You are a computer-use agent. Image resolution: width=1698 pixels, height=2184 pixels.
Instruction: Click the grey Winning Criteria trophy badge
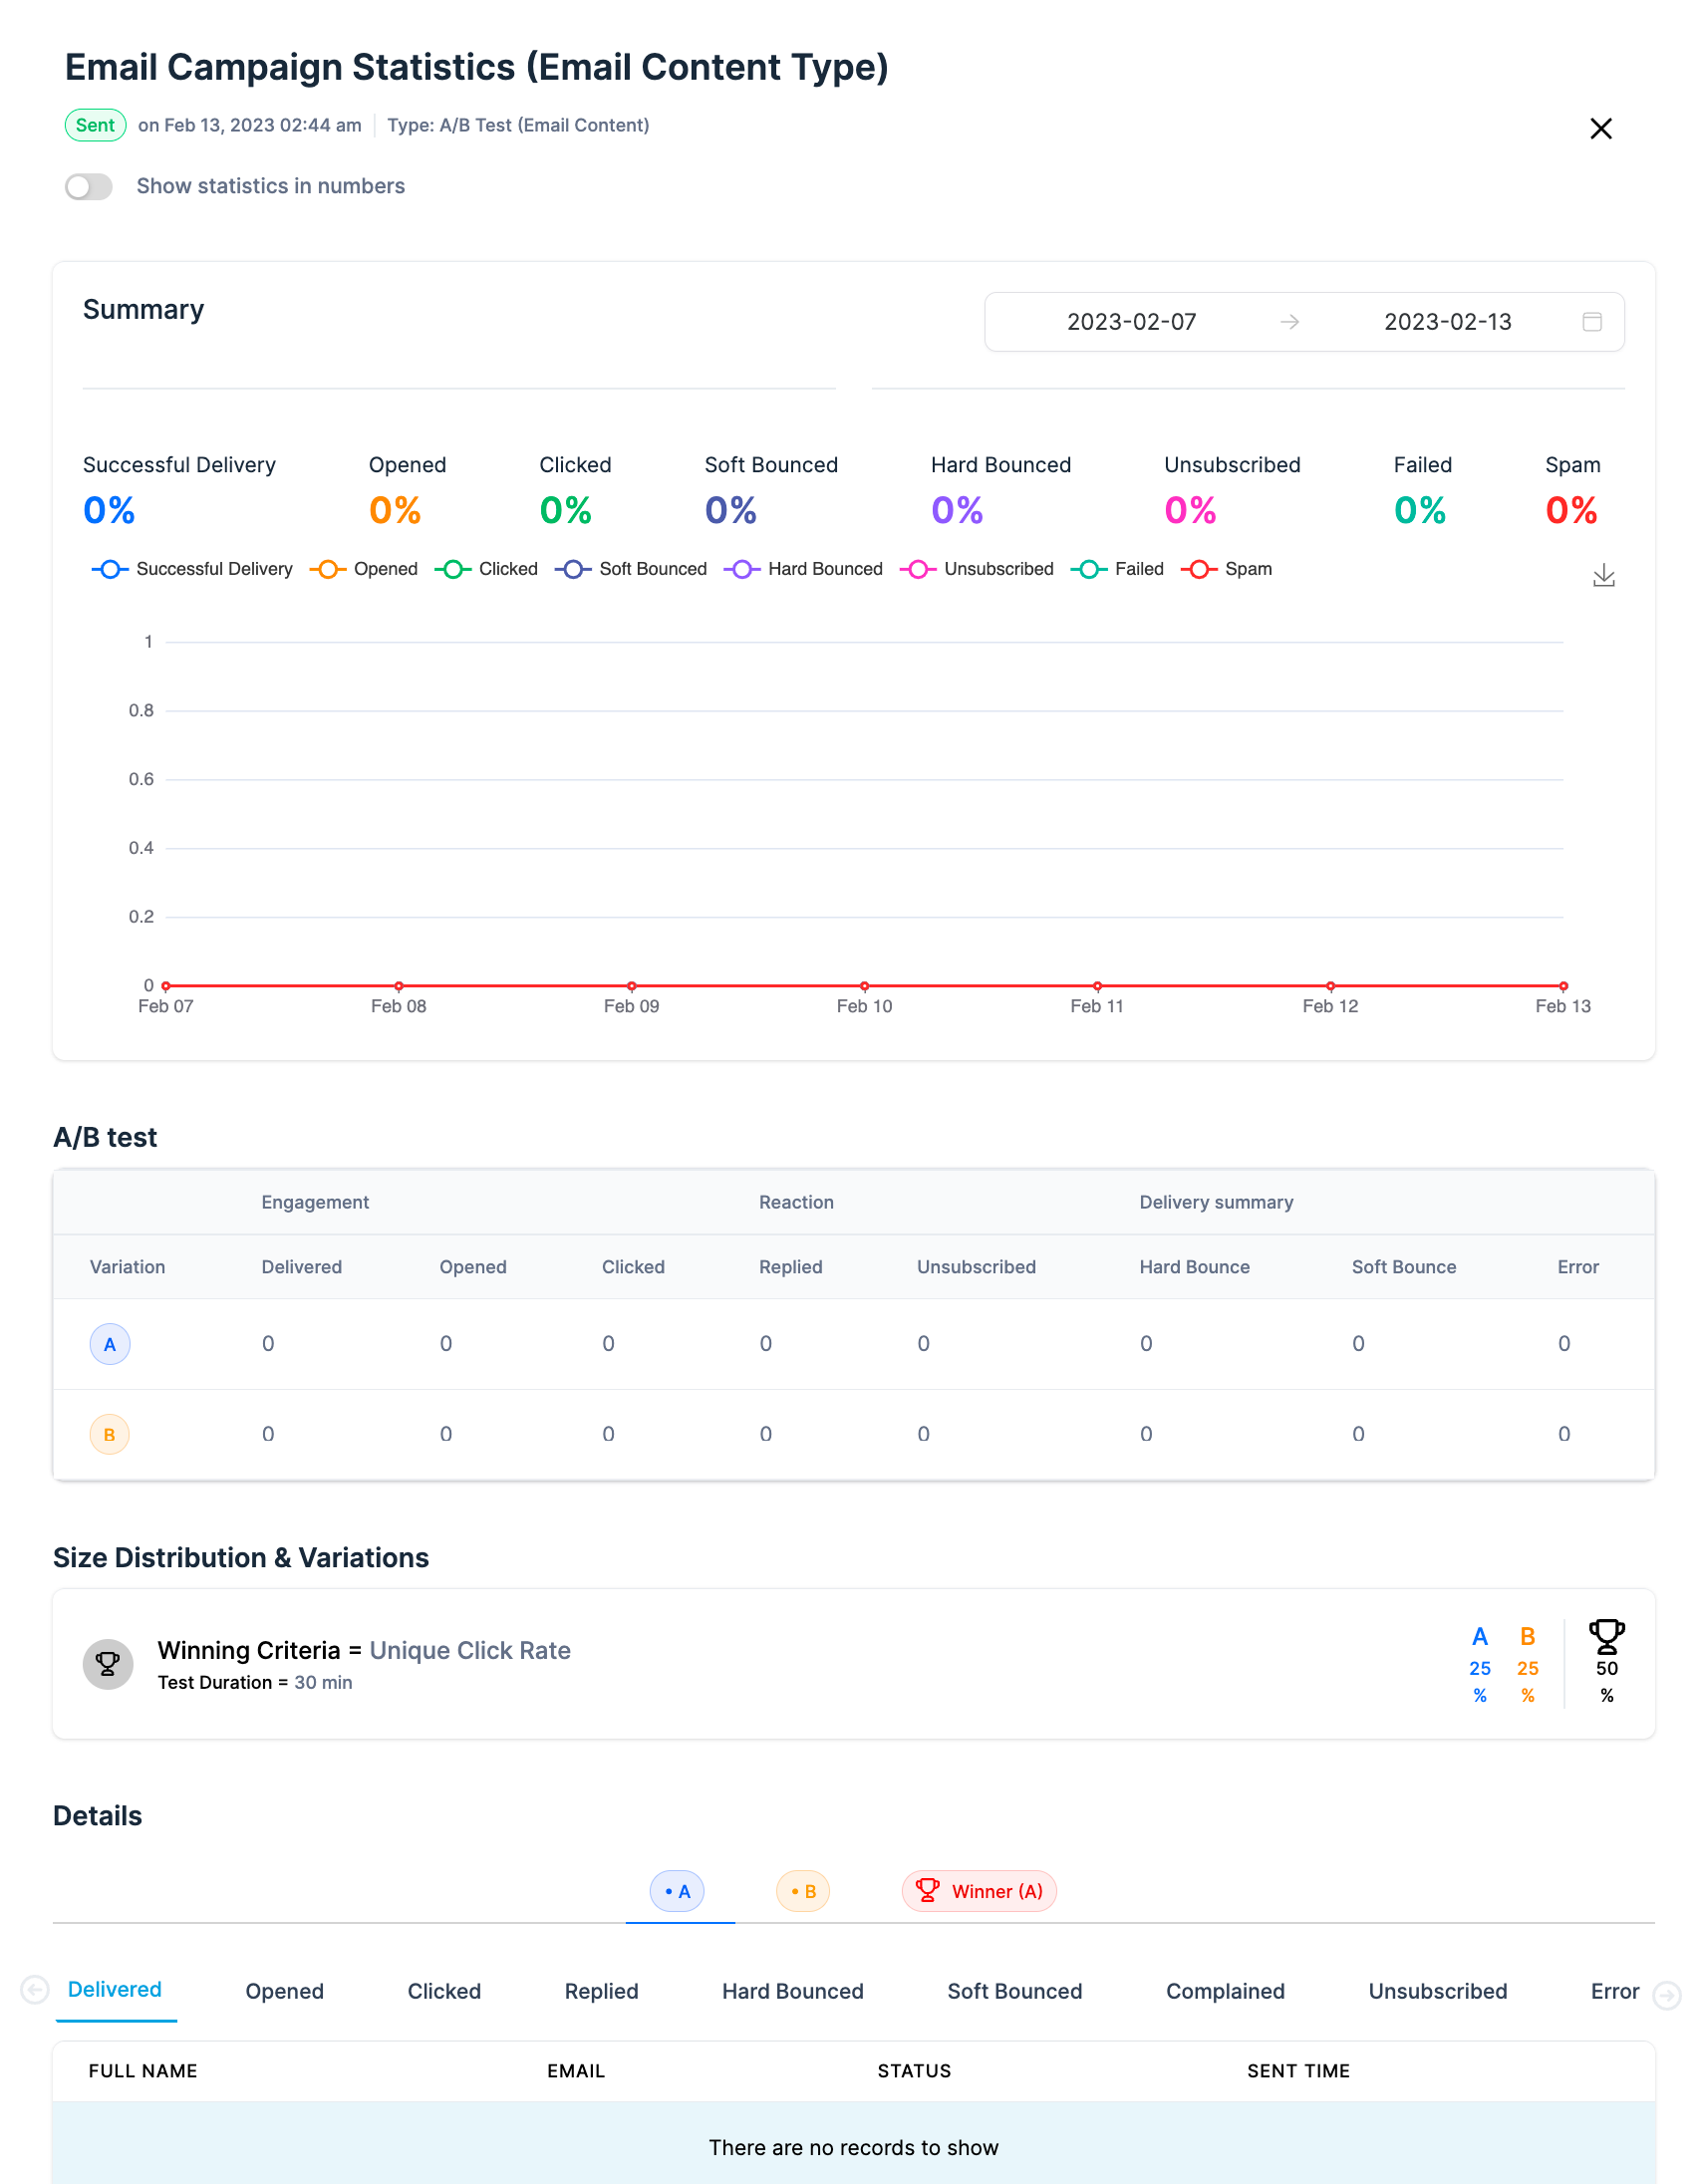108,1664
